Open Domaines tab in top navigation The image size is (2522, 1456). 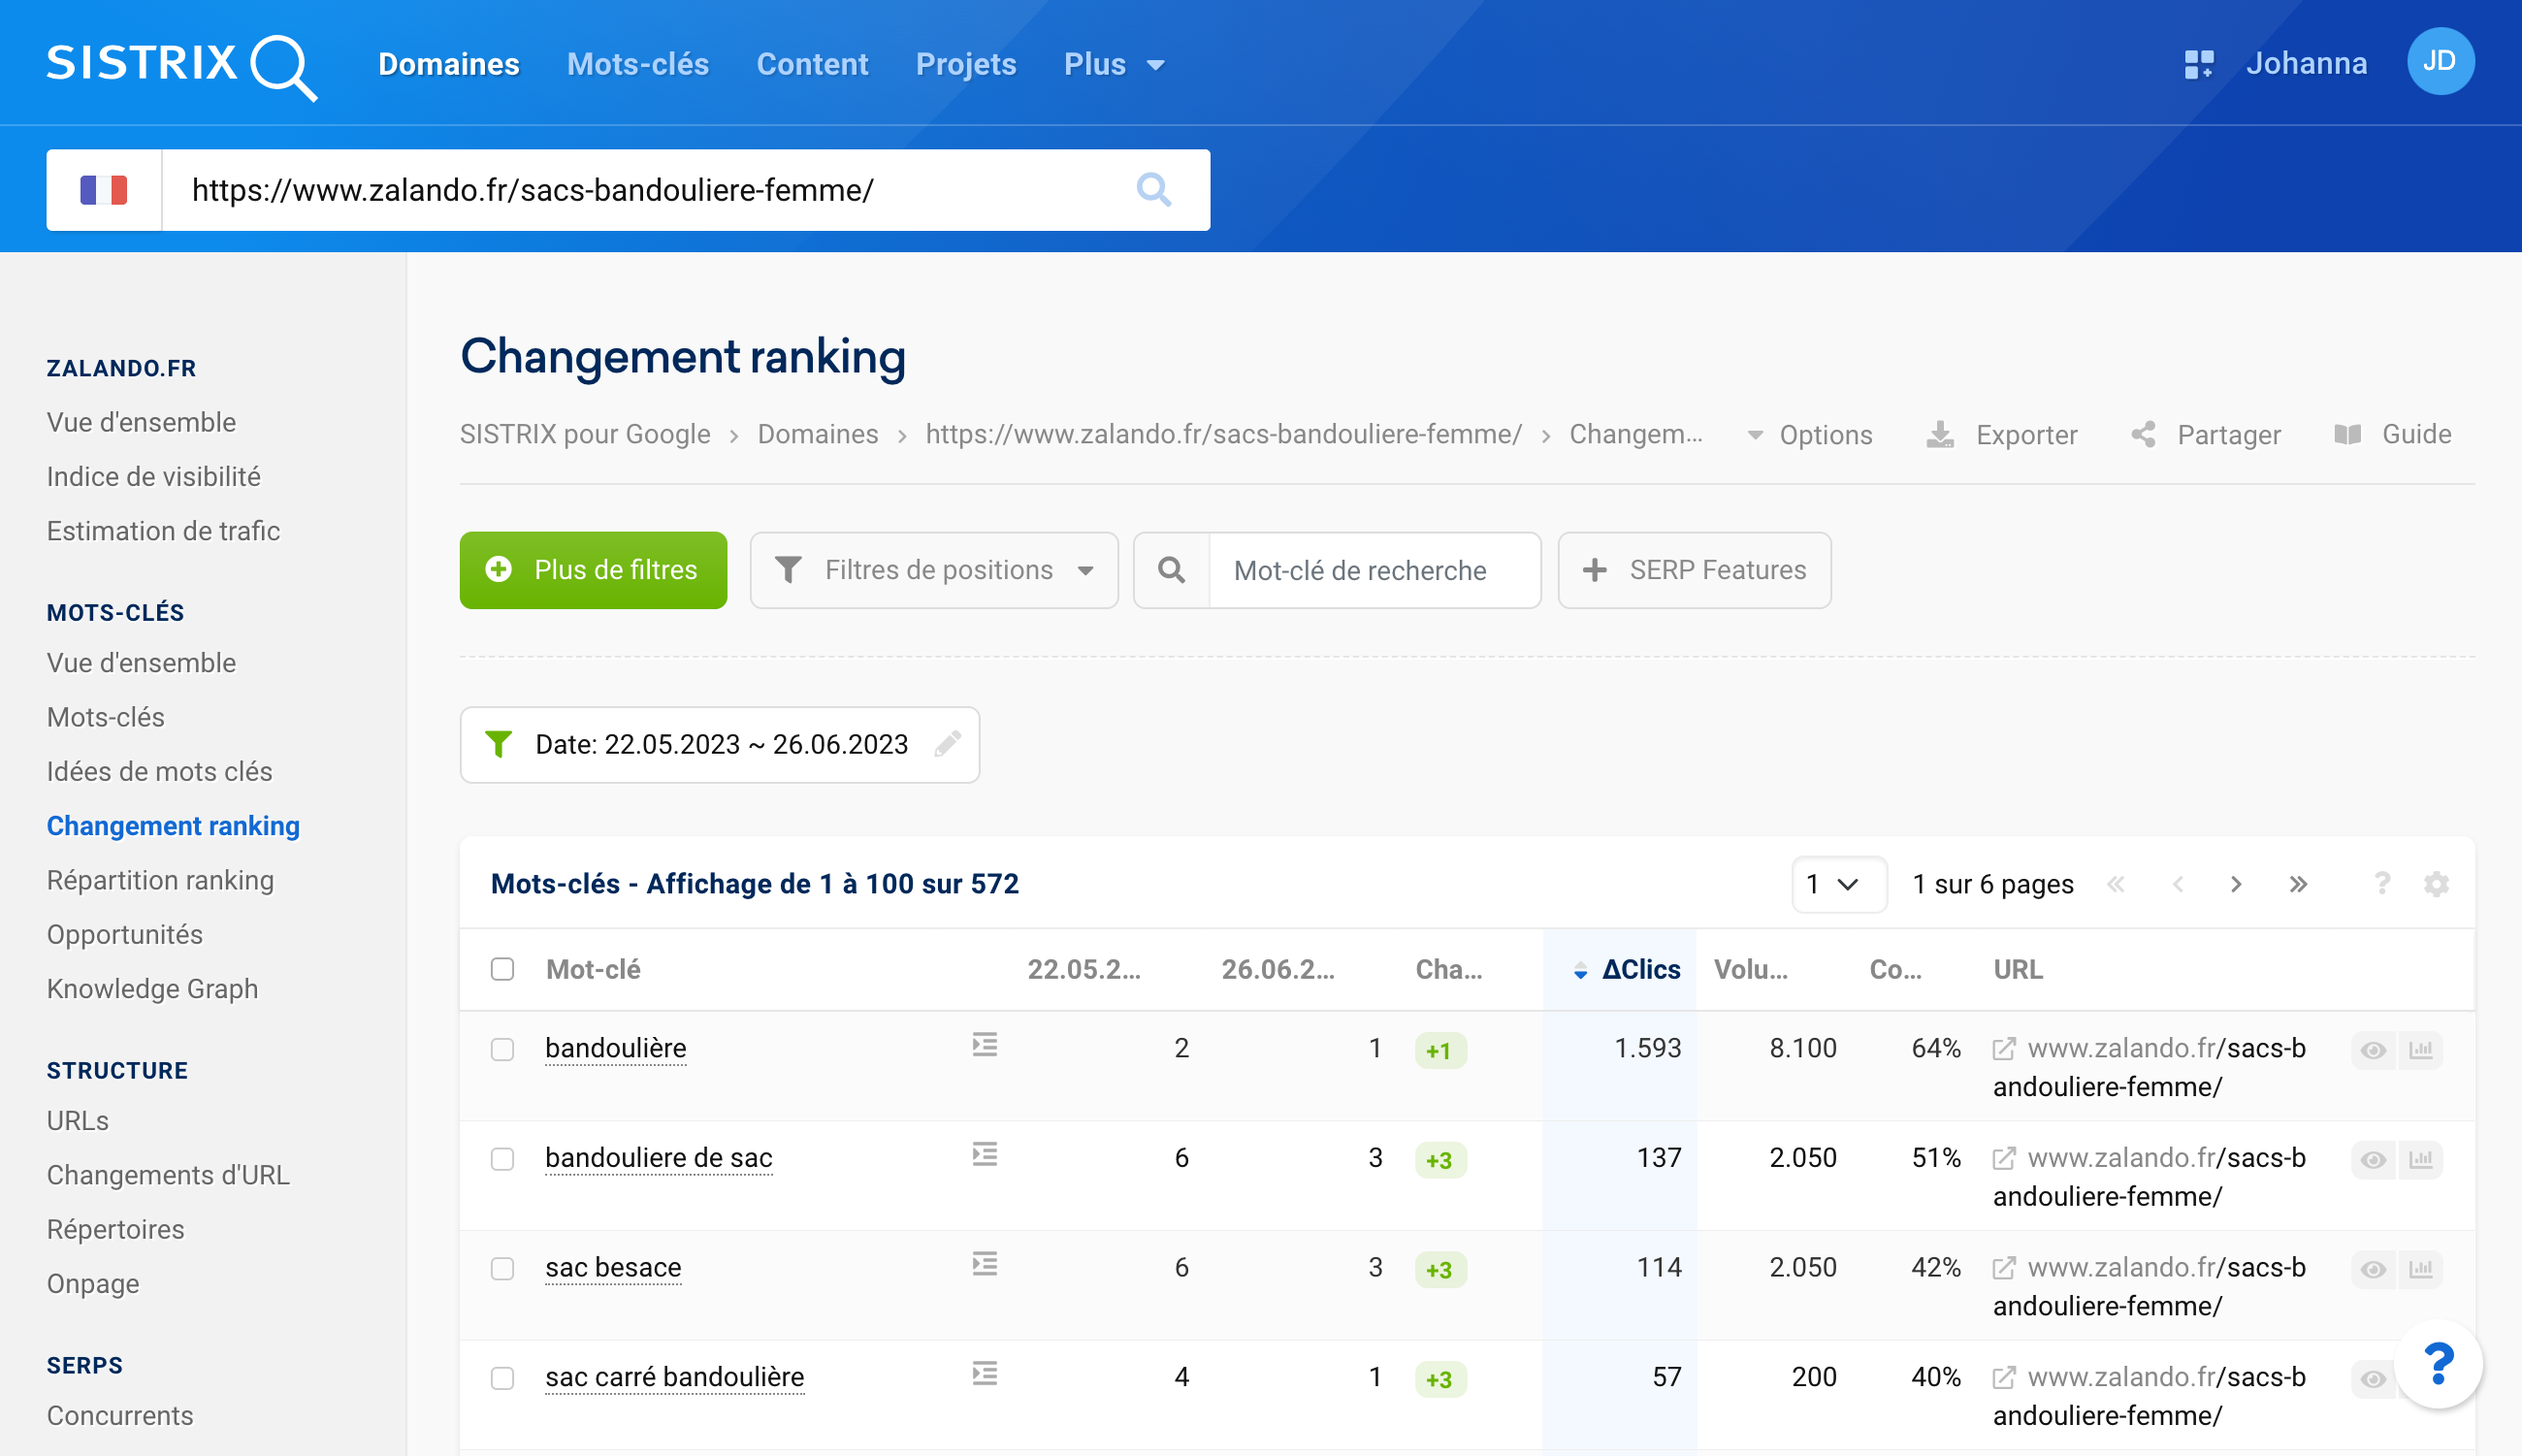[449, 65]
